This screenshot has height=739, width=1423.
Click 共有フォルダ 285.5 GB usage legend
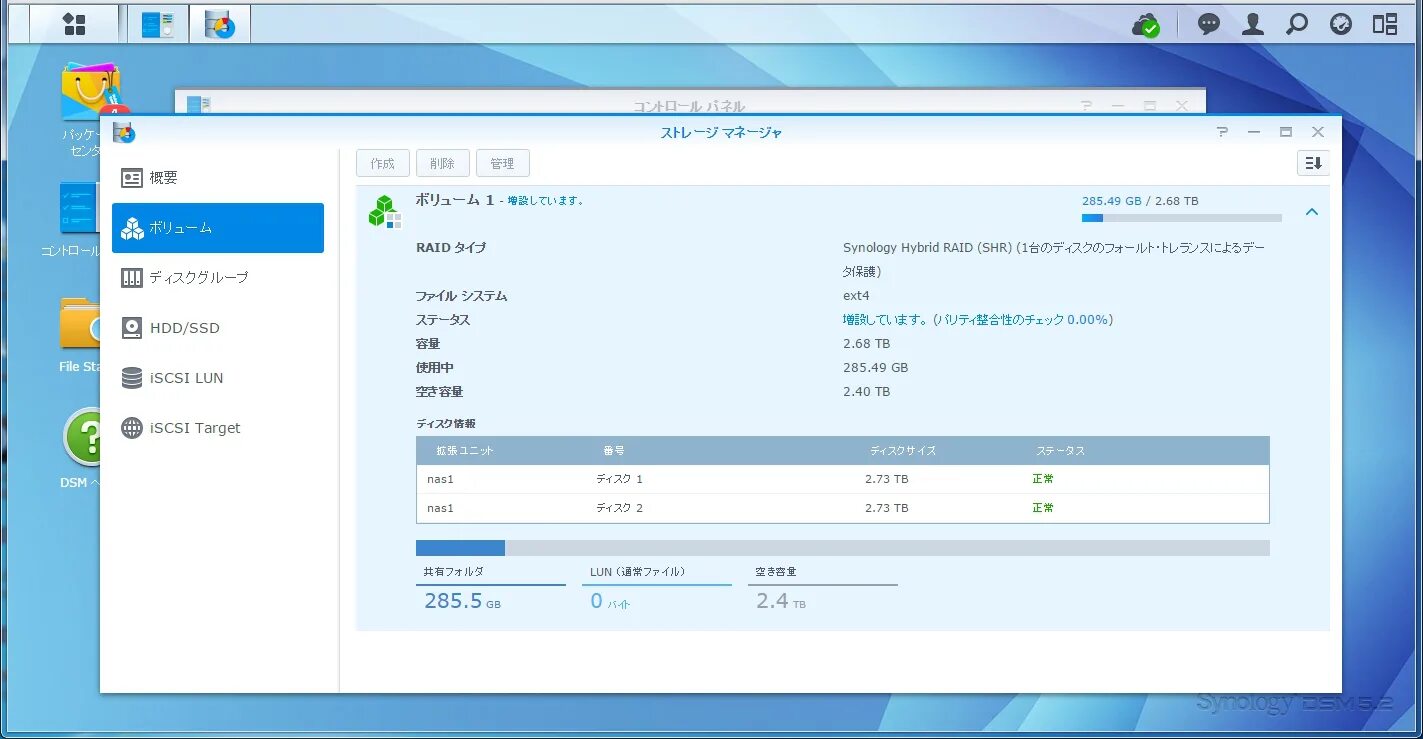491,590
